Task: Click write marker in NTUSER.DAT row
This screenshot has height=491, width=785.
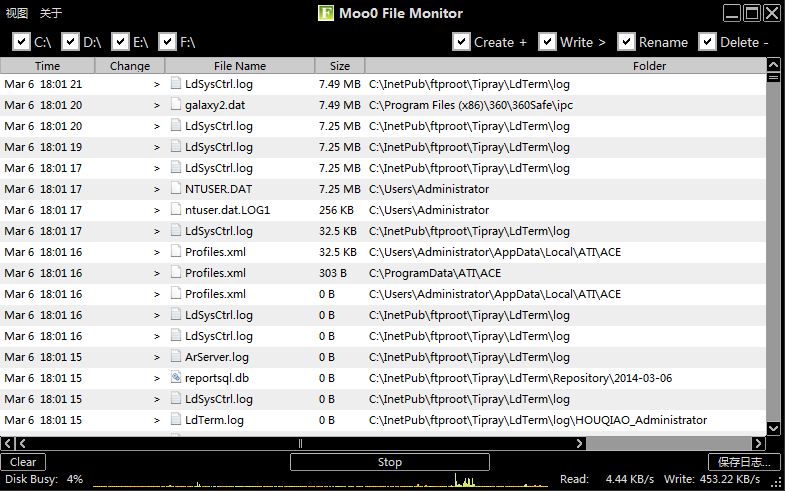Action: pos(157,189)
